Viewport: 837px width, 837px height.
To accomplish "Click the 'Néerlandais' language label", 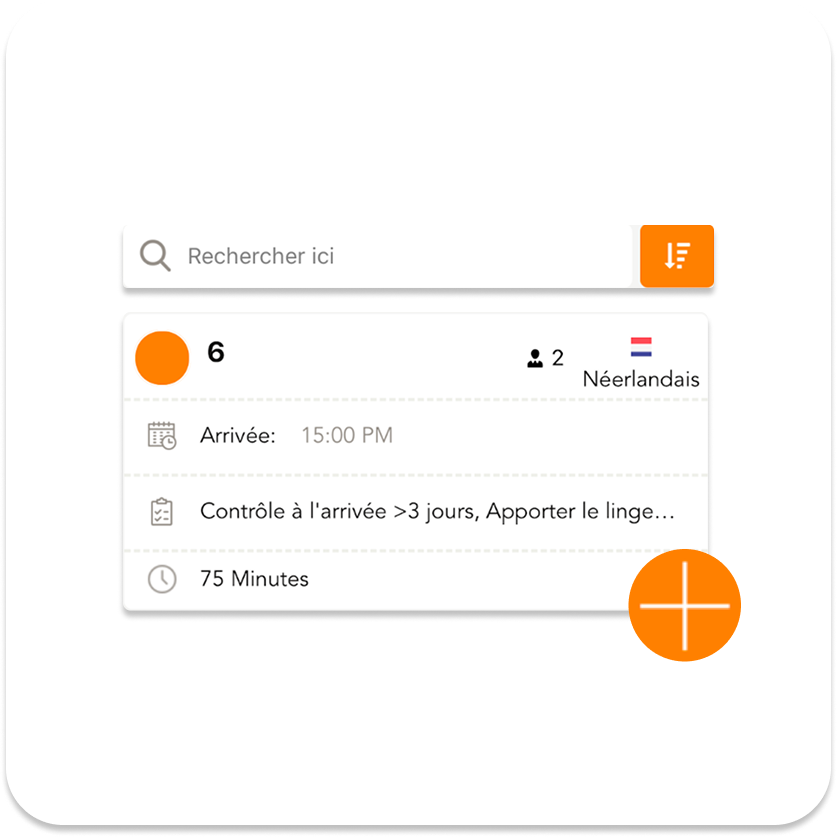I will [x=641, y=379].
